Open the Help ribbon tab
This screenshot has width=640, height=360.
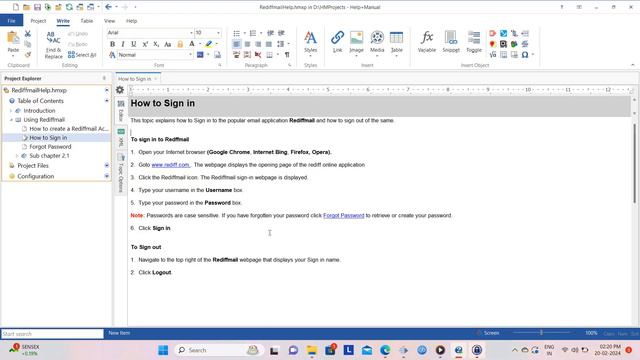131,21
